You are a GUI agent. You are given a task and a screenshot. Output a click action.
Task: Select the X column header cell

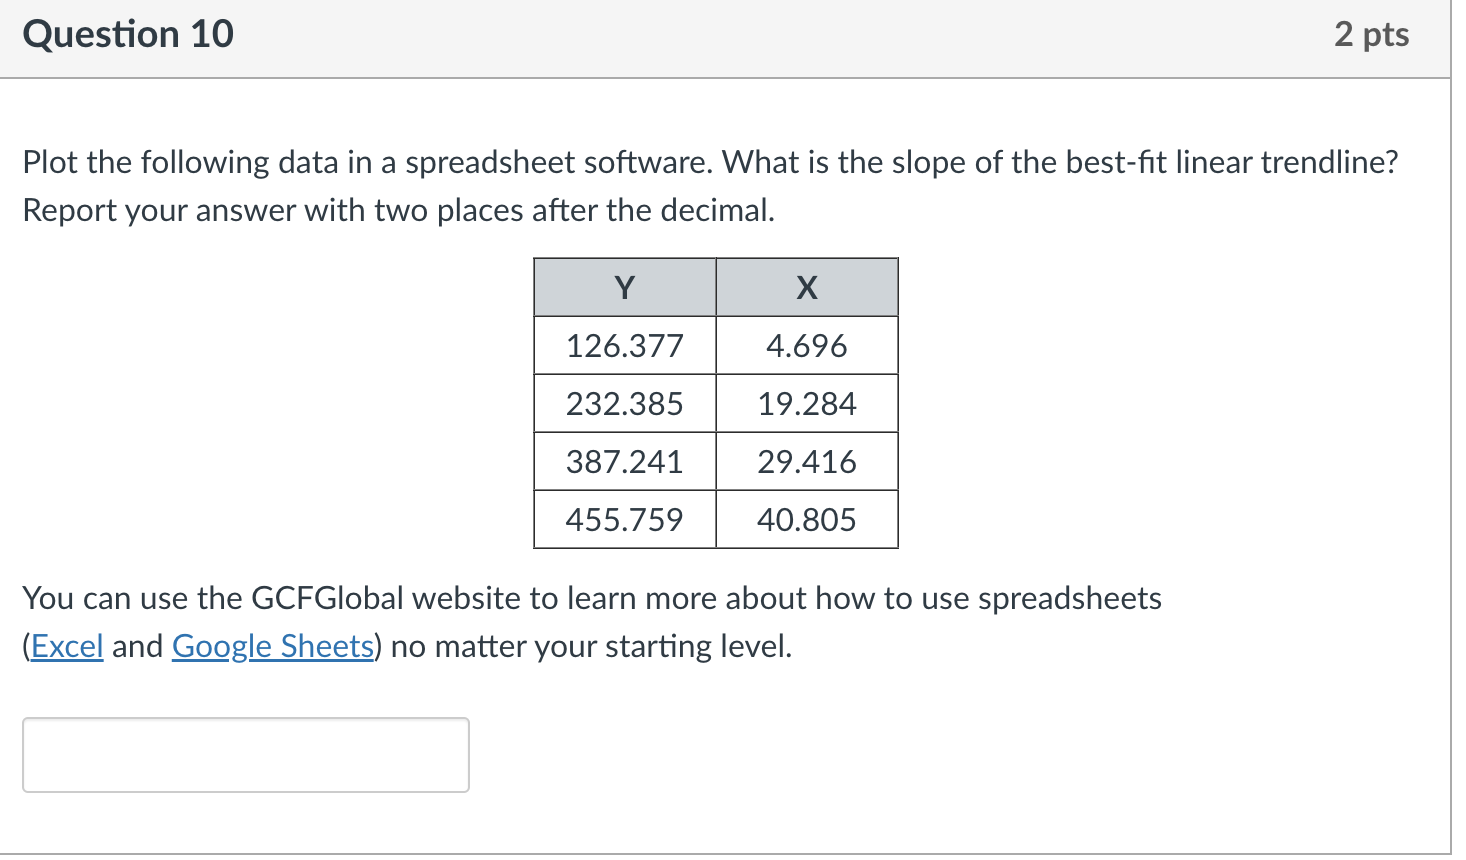pyautogui.click(x=806, y=287)
